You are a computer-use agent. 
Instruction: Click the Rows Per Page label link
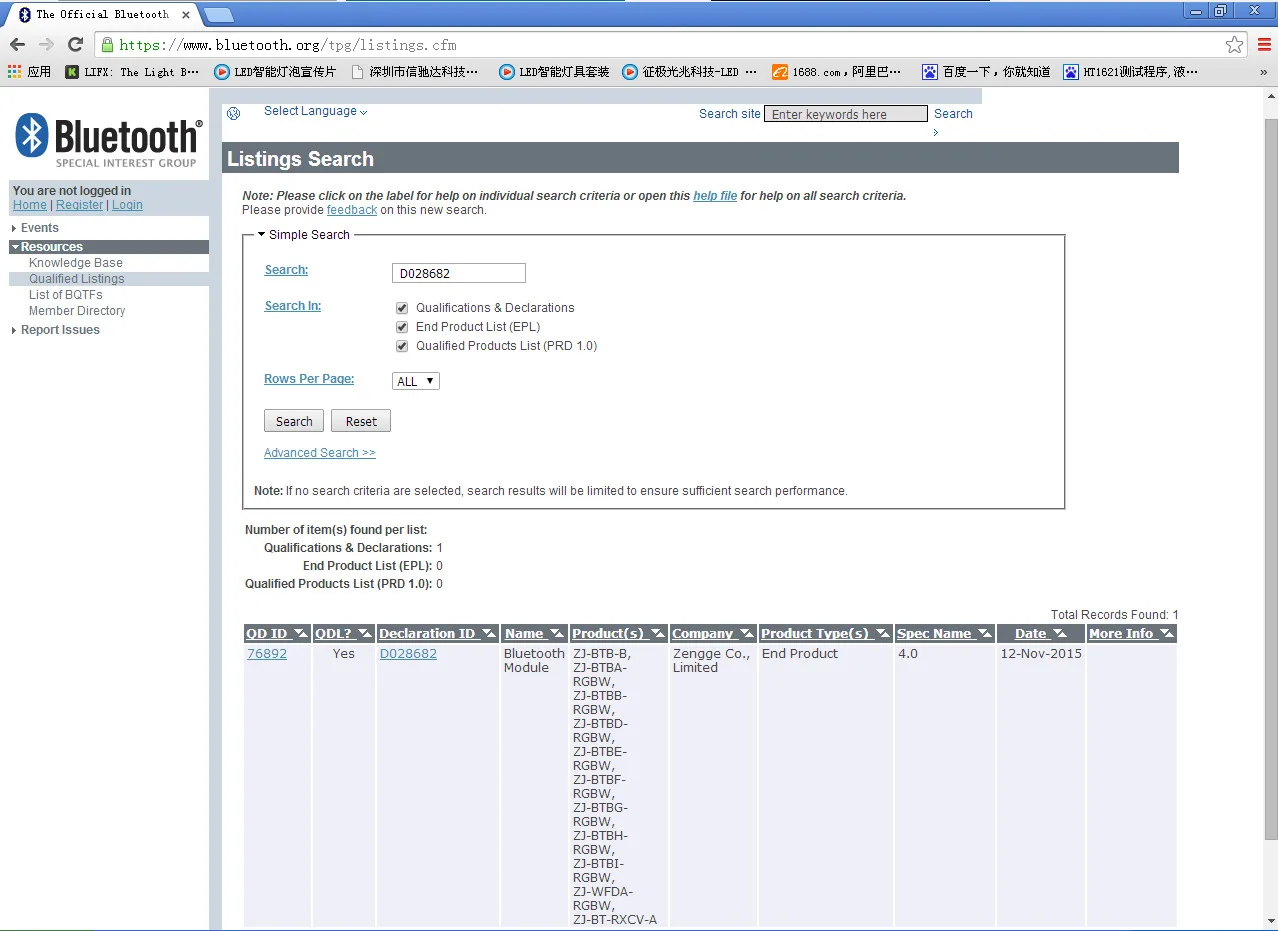[309, 379]
